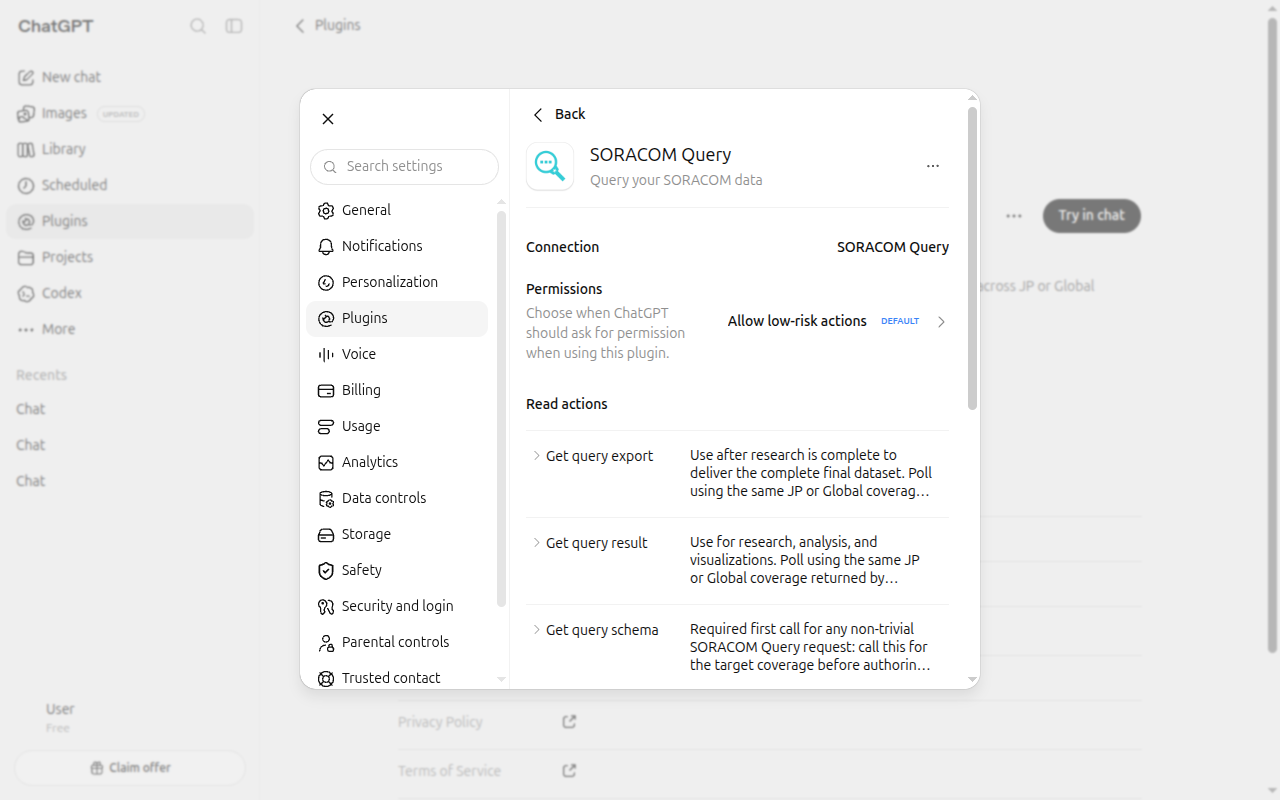Close the settings dialog with X icon
This screenshot has width=1280, height=800.
(x=328, y=119)
